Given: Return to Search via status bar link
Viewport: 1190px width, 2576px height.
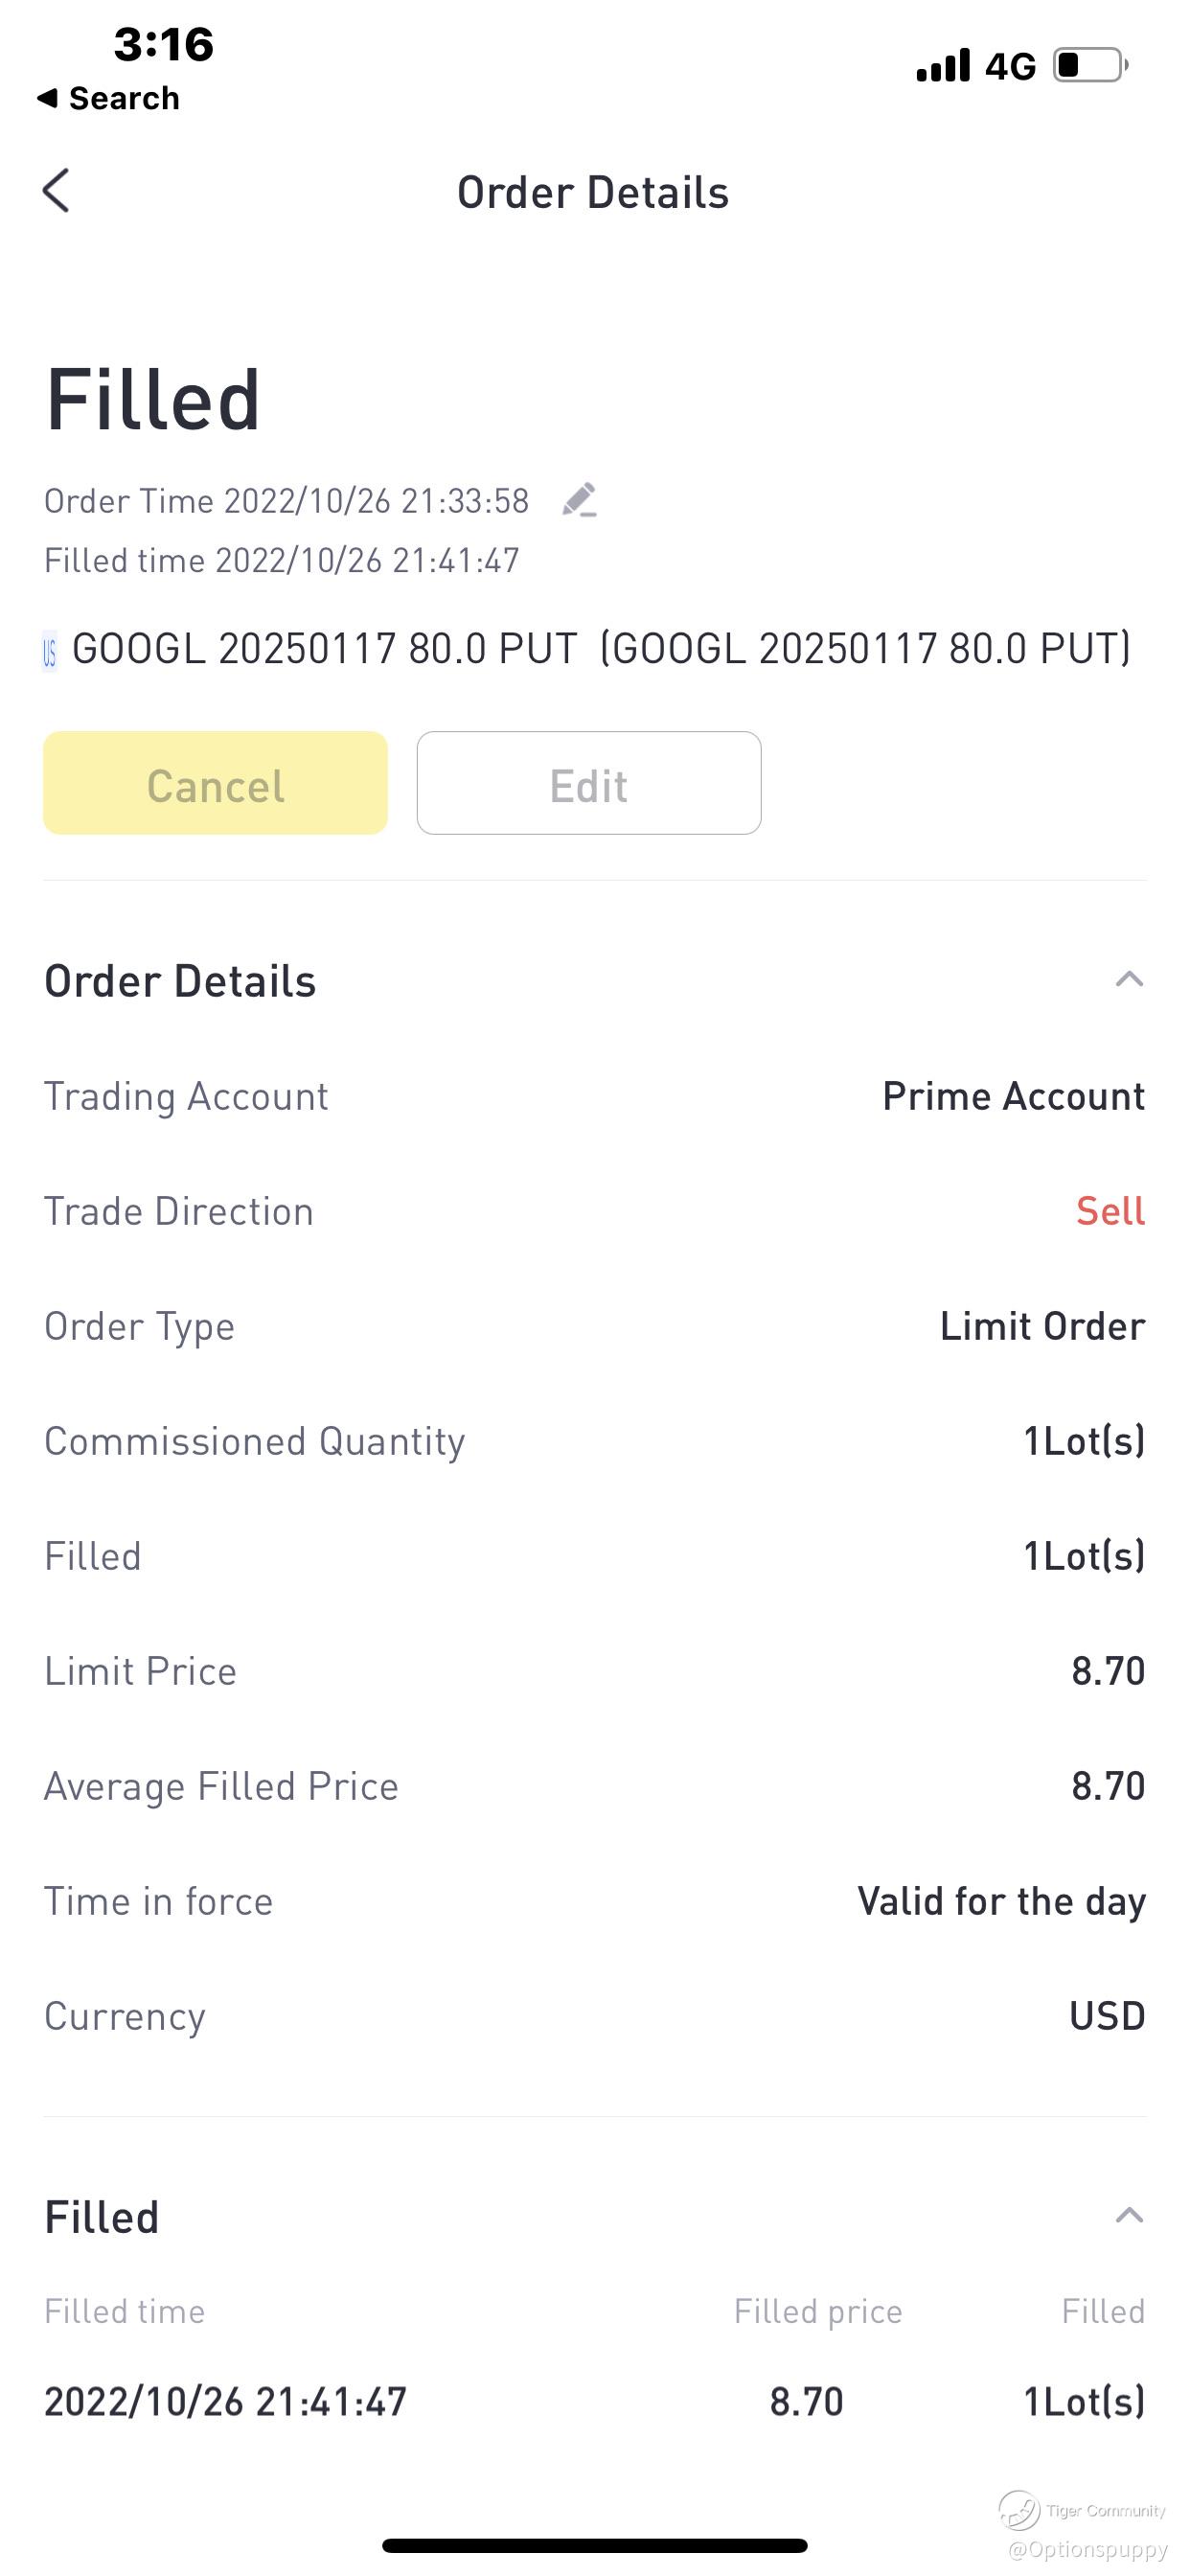Looking at the screenshot, I should tap(108, 98).
